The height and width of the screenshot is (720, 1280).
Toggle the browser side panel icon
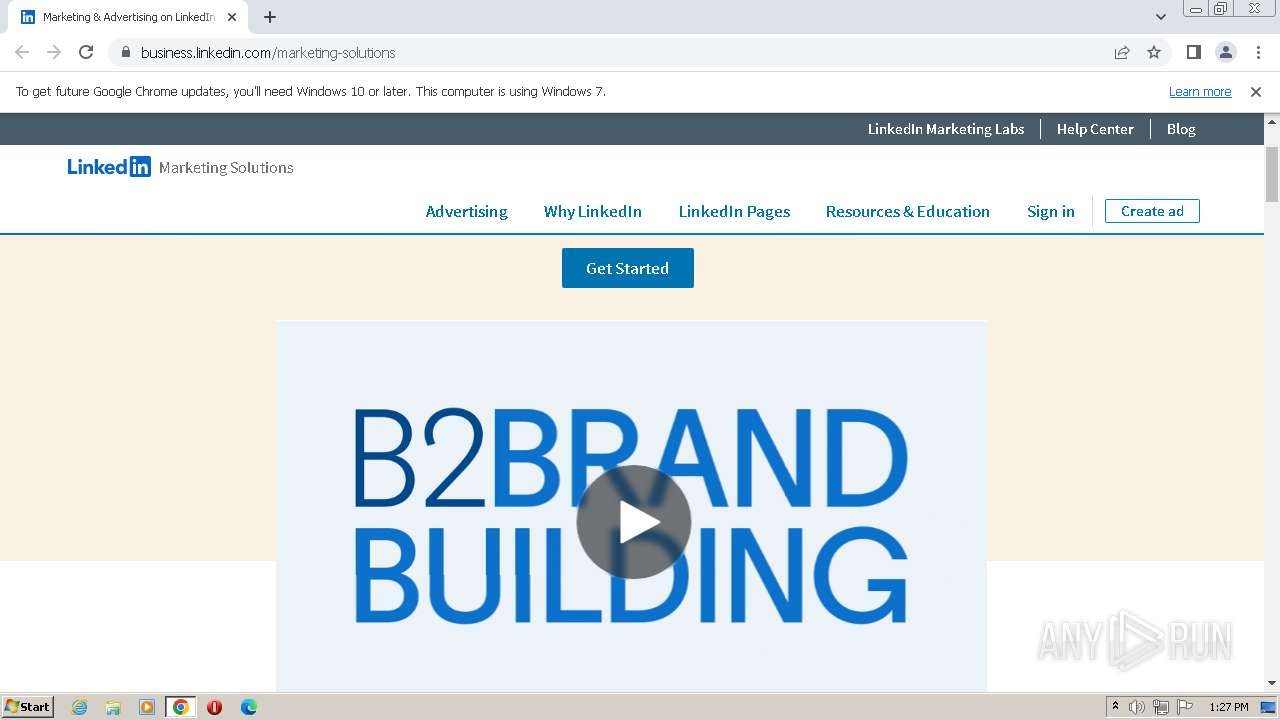coord(1194,52)
